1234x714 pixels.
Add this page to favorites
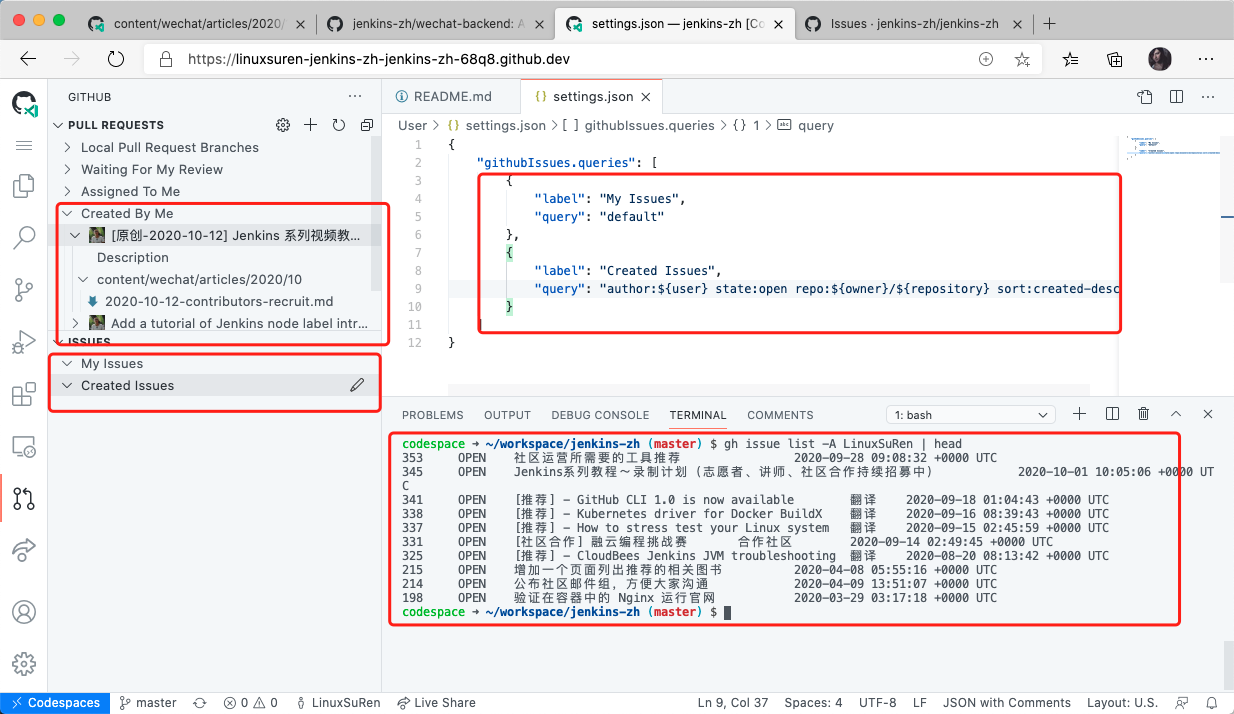point(1022,59)
